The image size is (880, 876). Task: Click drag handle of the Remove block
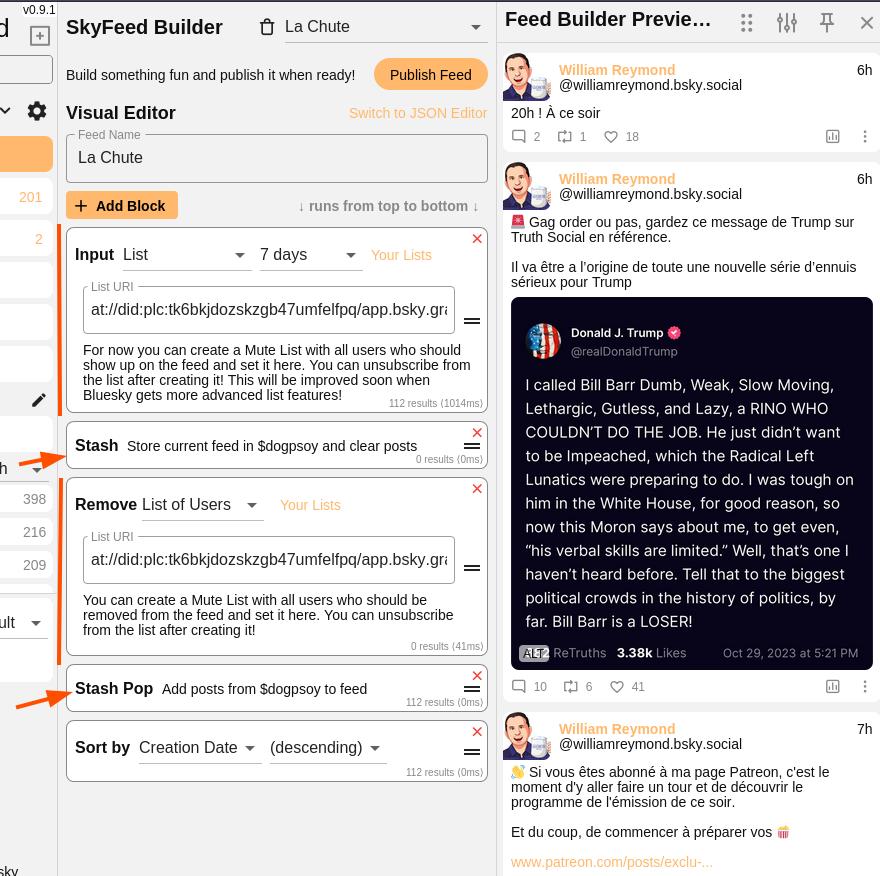coord(471,568)
